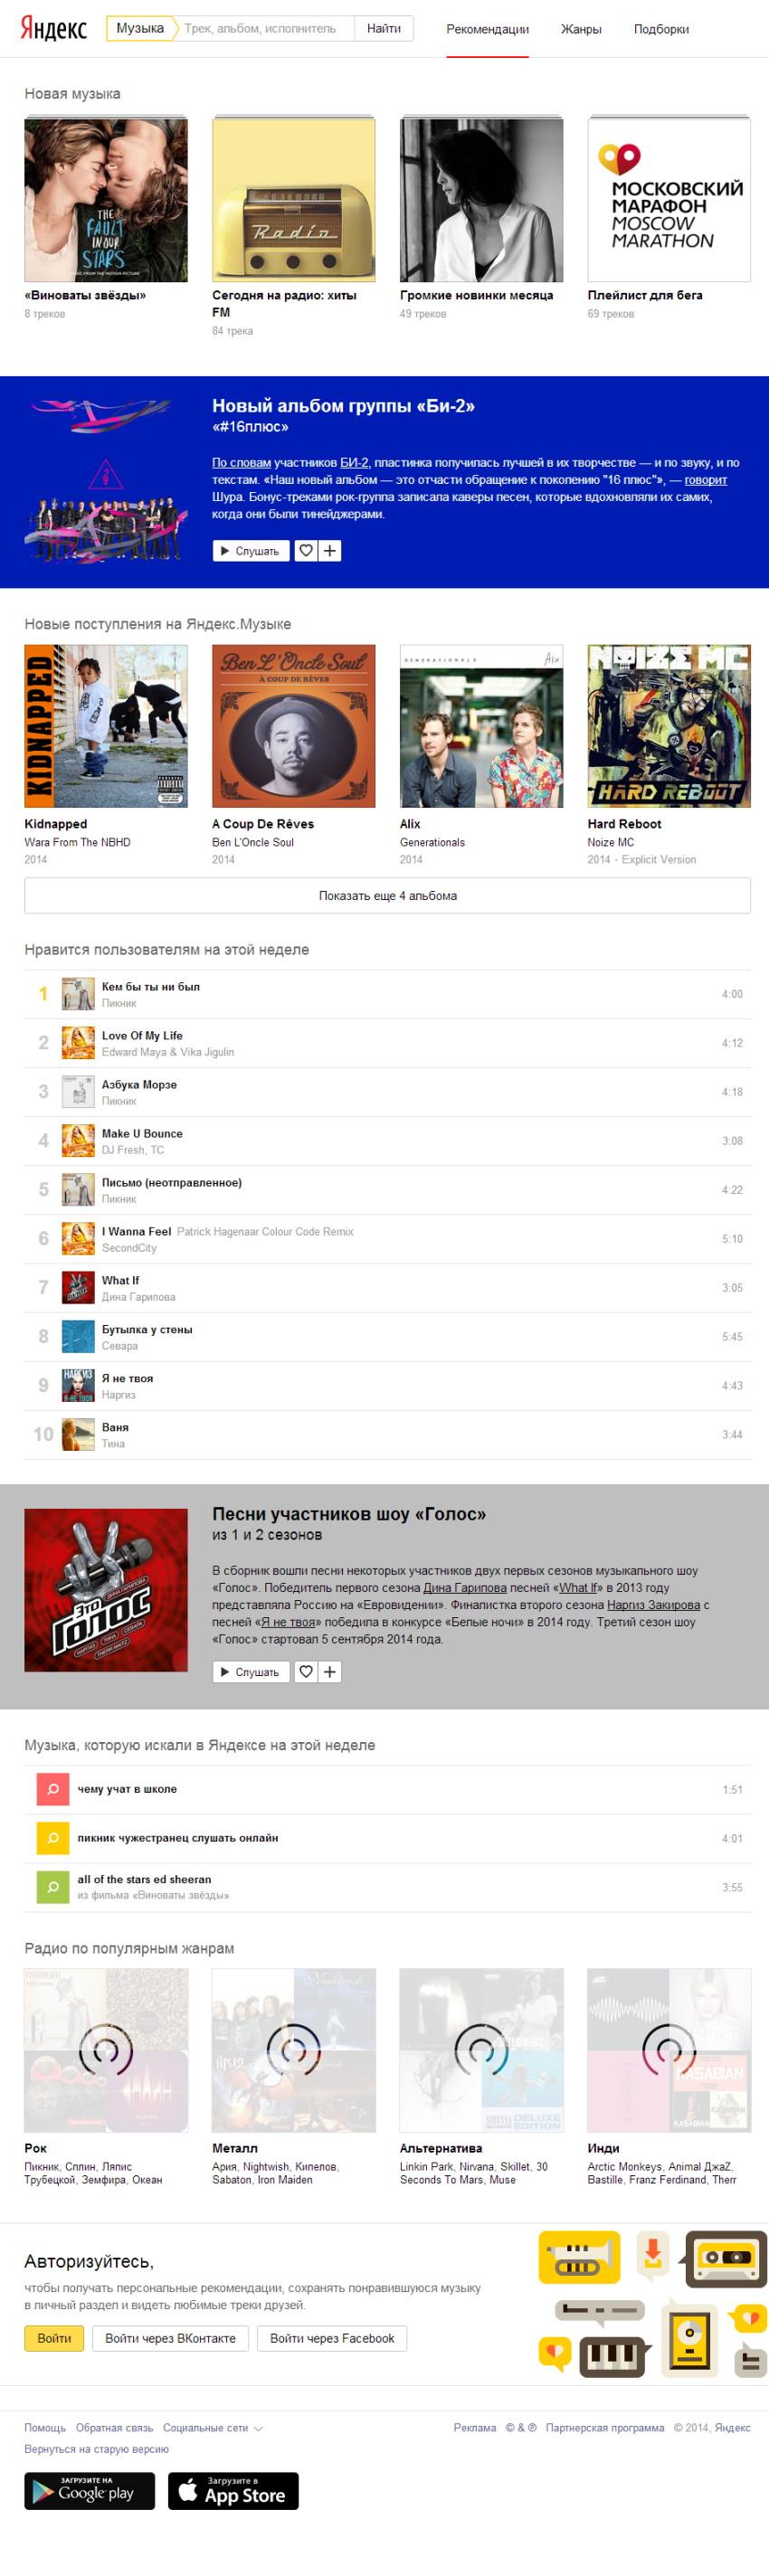Start the Рок genre radio
The image size is (769, 2576).
pyautogui.click(x=106, y=2051)
